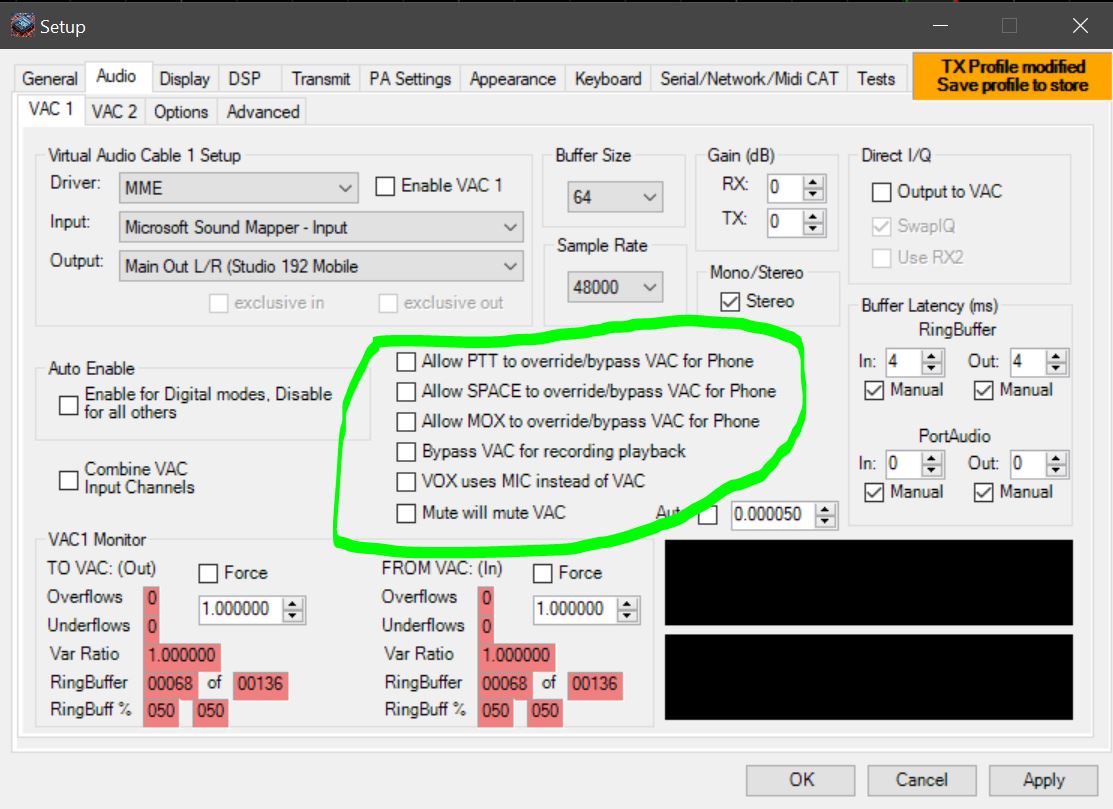Lower the FROM VAC monitor value spinner

pos(628,615)
